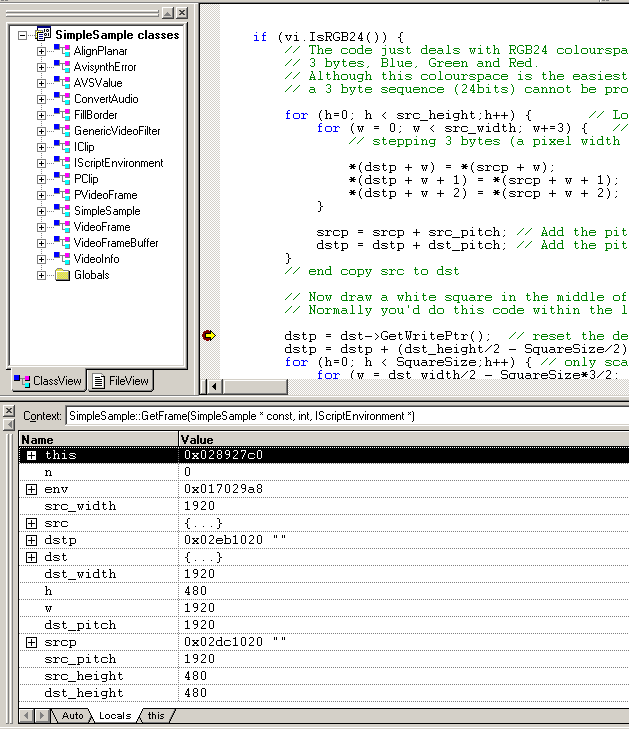Expand the FillBorder class node
Viewport: 629px width, 729px height.
coord(41,115)
